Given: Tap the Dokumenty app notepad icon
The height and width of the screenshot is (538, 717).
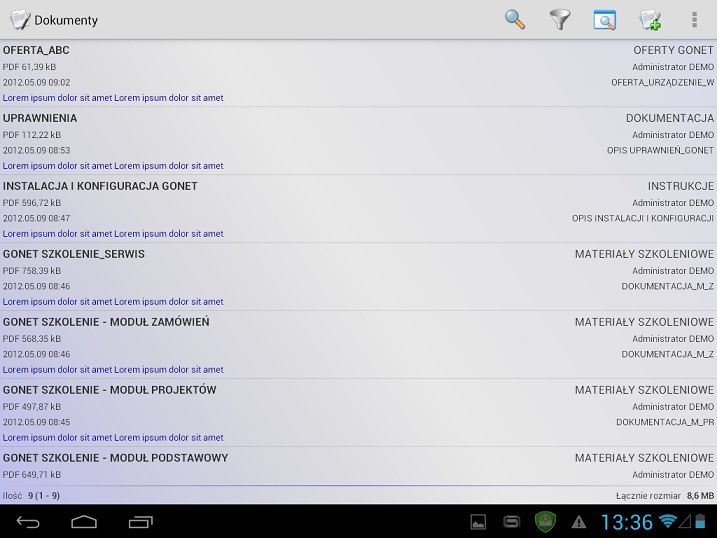Looking at the screenshot, I should pyautogui.click(x=20, y=20).
